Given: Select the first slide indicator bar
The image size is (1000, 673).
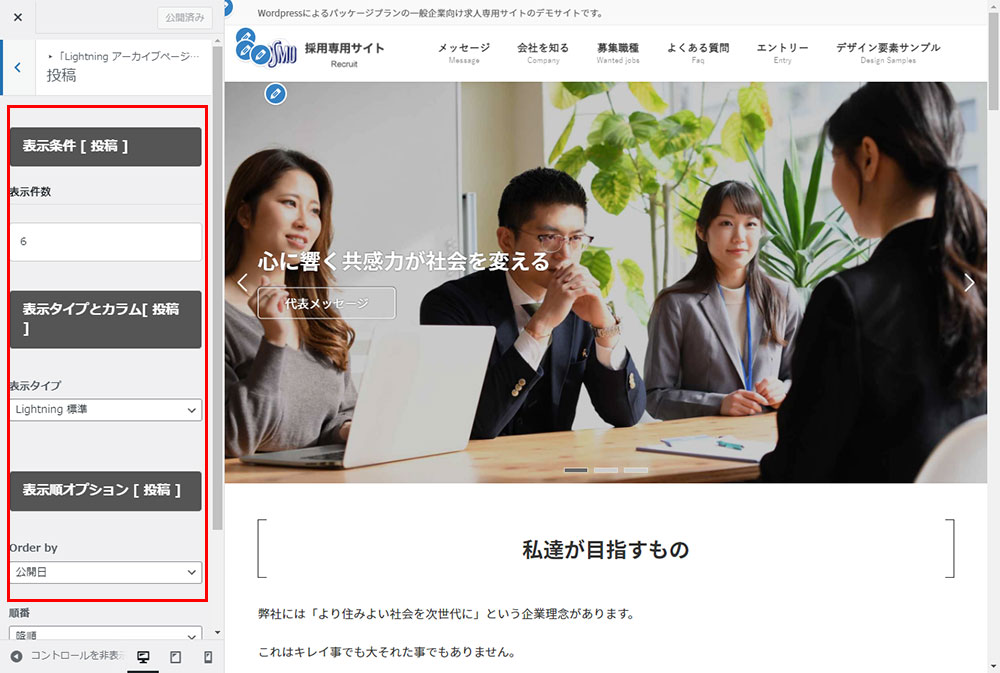Looking at the screenshot, I should [x=576, y=470].
